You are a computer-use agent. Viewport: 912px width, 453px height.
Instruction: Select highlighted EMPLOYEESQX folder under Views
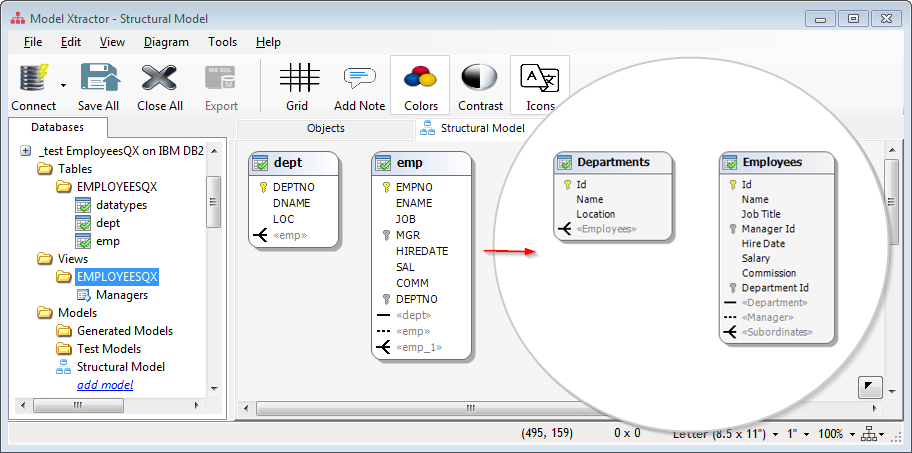tap(116, 277)
